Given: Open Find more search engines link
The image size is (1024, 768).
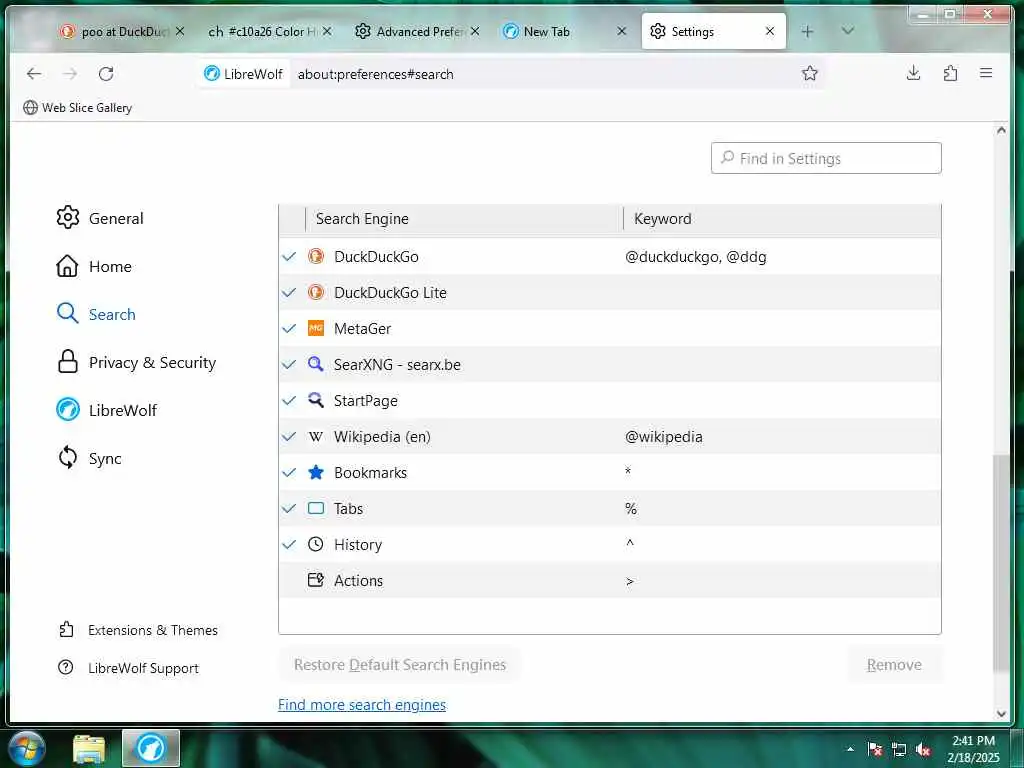Looking at the screenshot, I should point(362,705).
